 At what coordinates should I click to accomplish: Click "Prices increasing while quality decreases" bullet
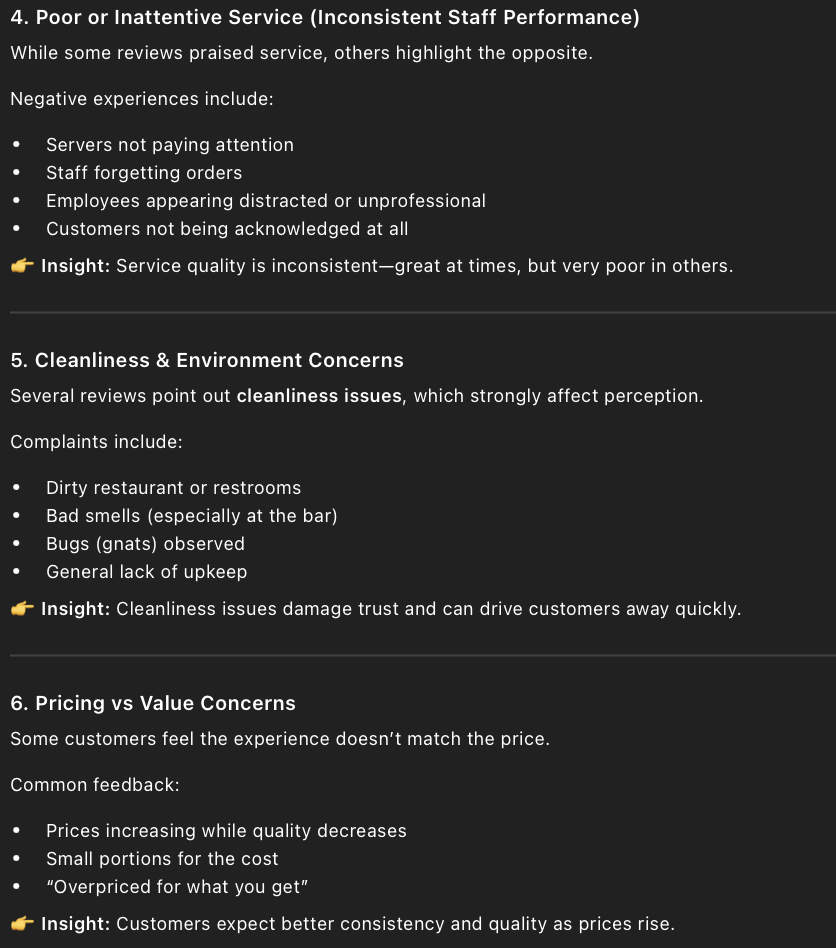coord(226,831)
